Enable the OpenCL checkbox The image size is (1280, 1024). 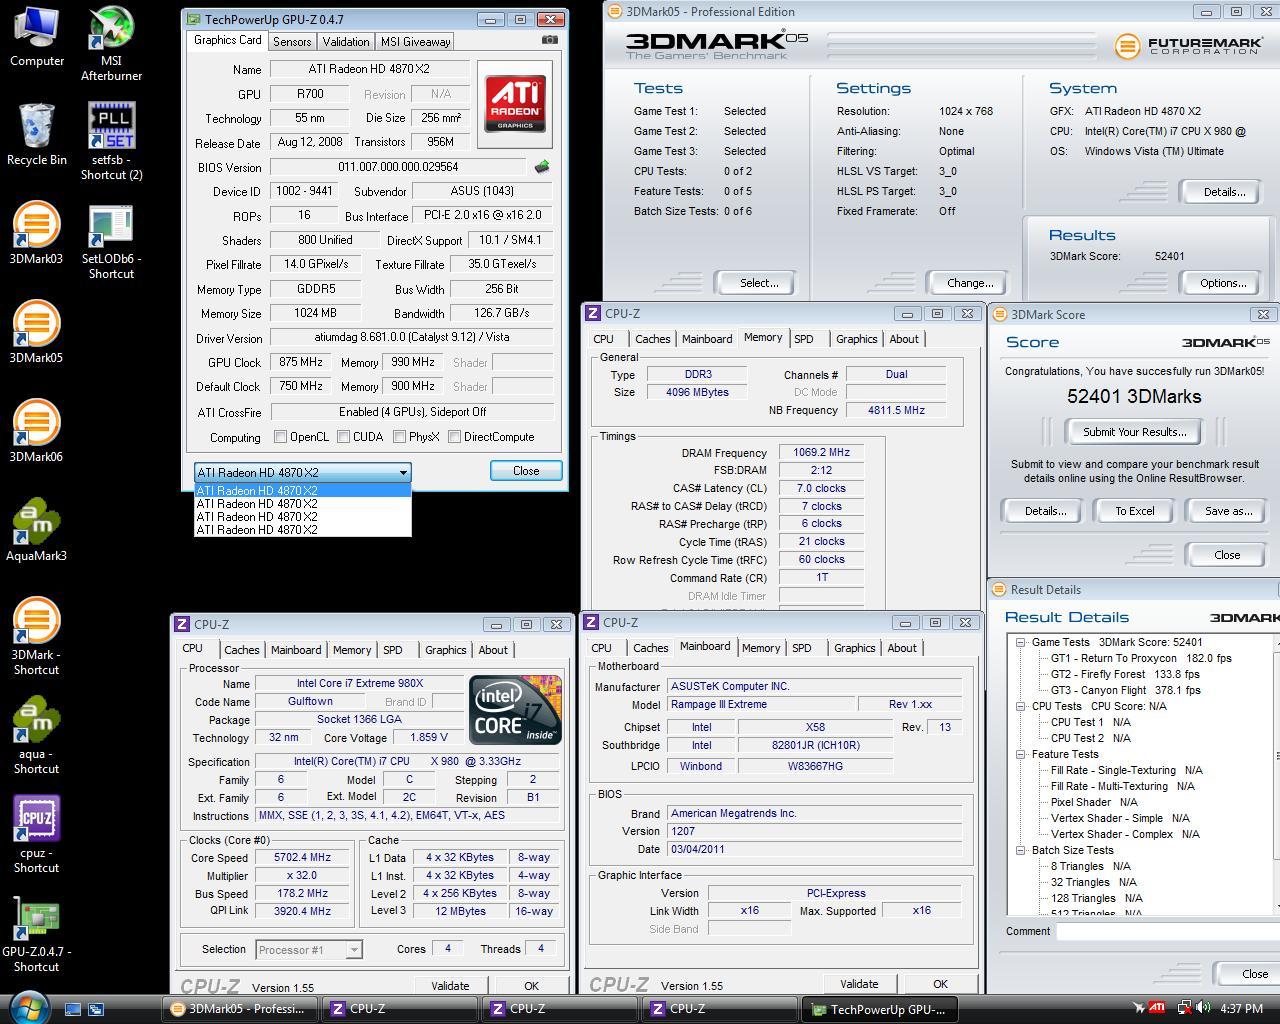[281, 437]
